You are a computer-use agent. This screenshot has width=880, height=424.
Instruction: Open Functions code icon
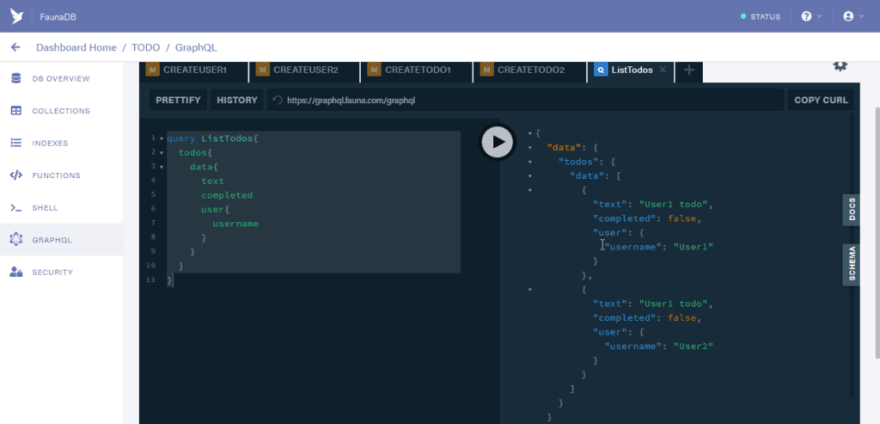click(16, 175)
